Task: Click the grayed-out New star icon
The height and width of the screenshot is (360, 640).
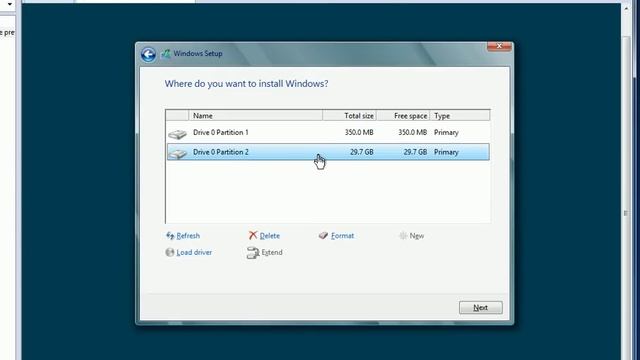Action: pyautogui.click(x=403, y=236)
